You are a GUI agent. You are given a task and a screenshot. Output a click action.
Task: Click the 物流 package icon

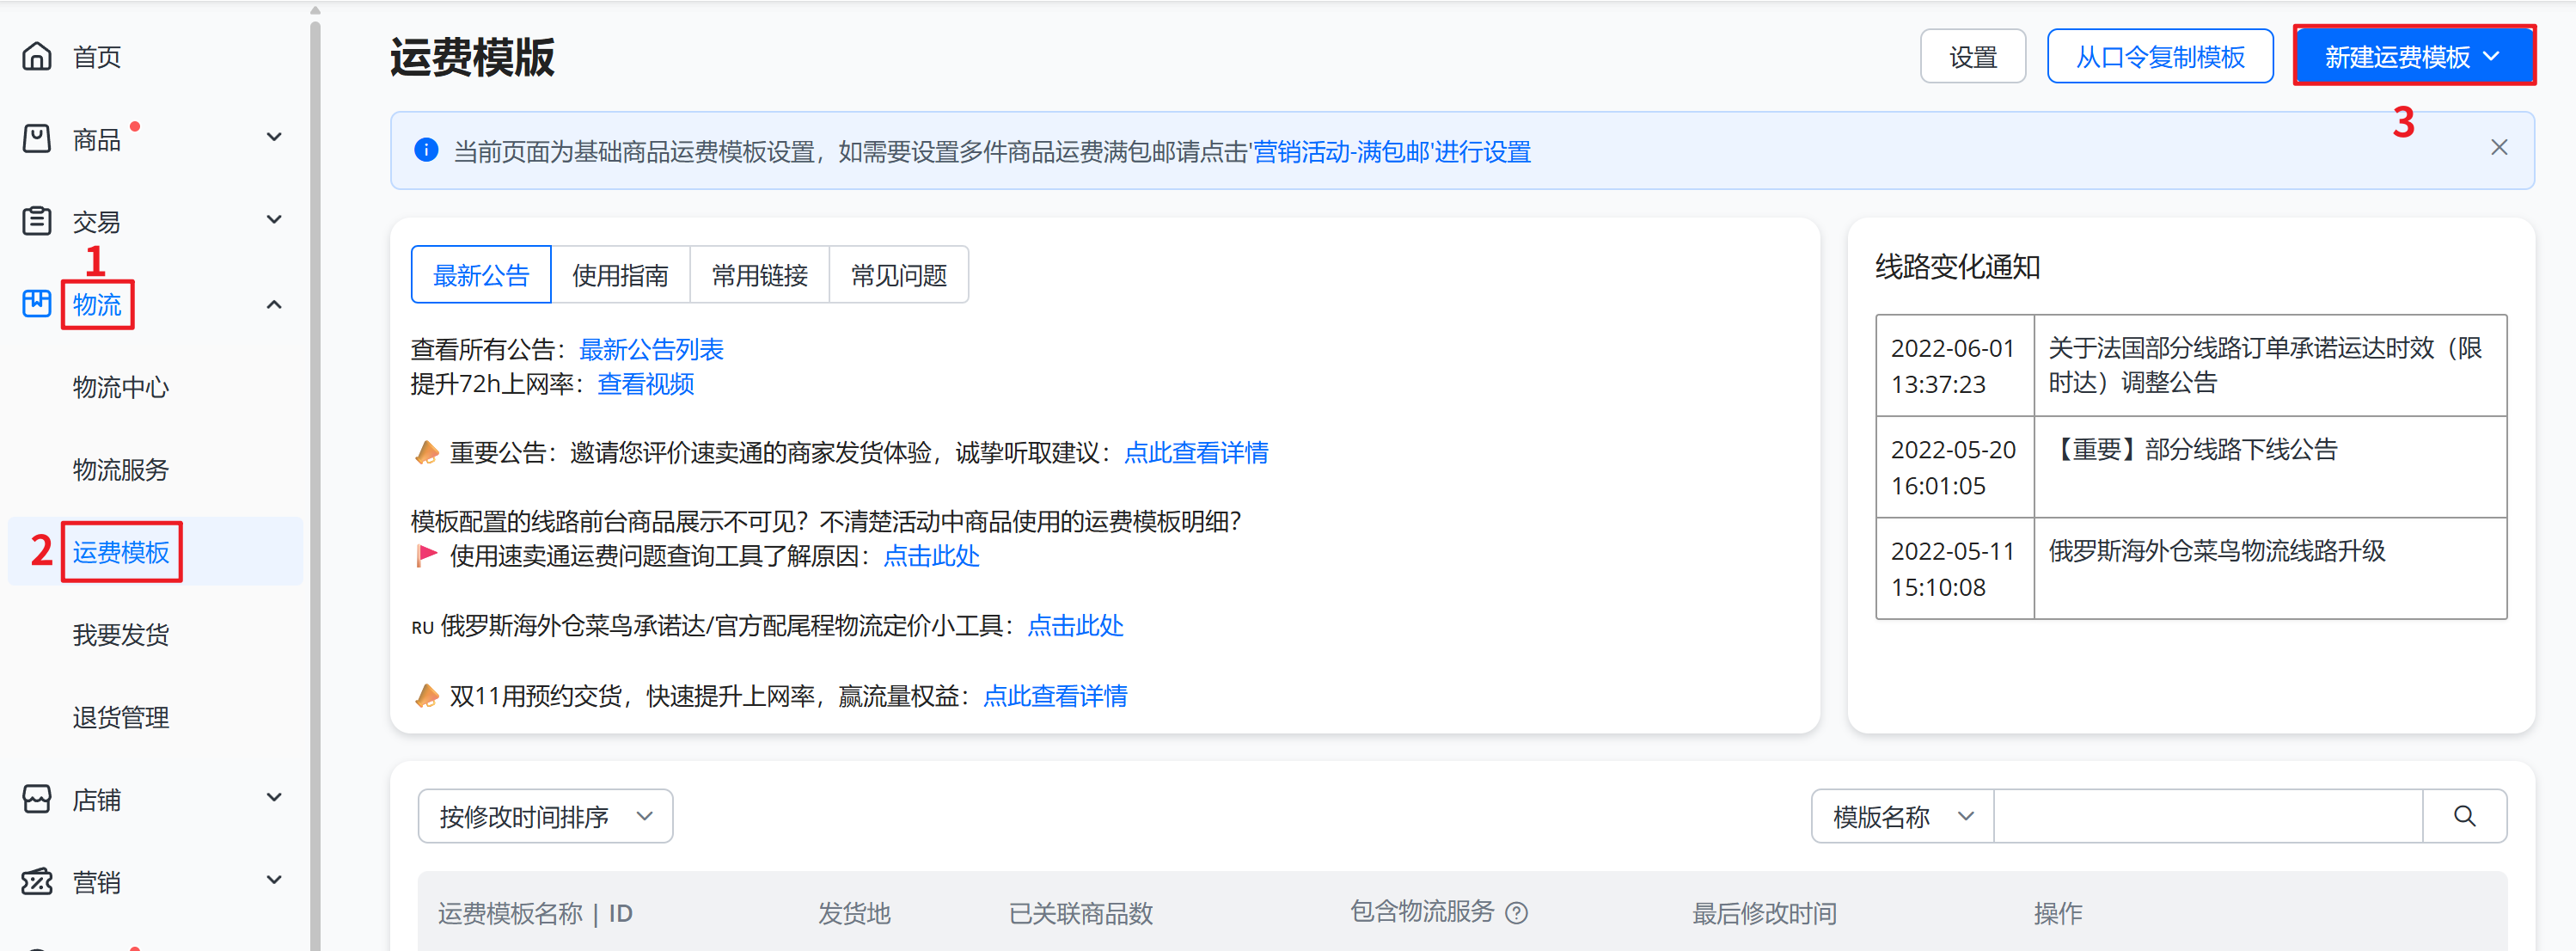pos(37,303)
